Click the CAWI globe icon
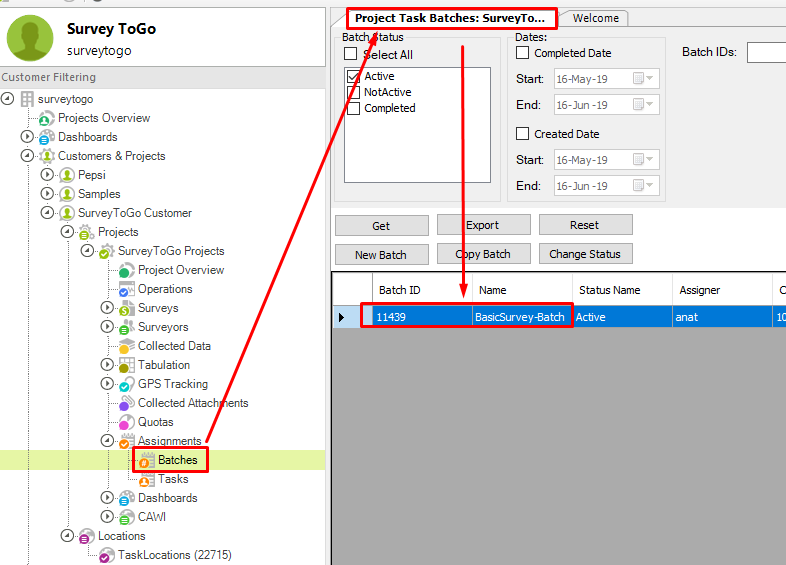 [x=126, y=517]
